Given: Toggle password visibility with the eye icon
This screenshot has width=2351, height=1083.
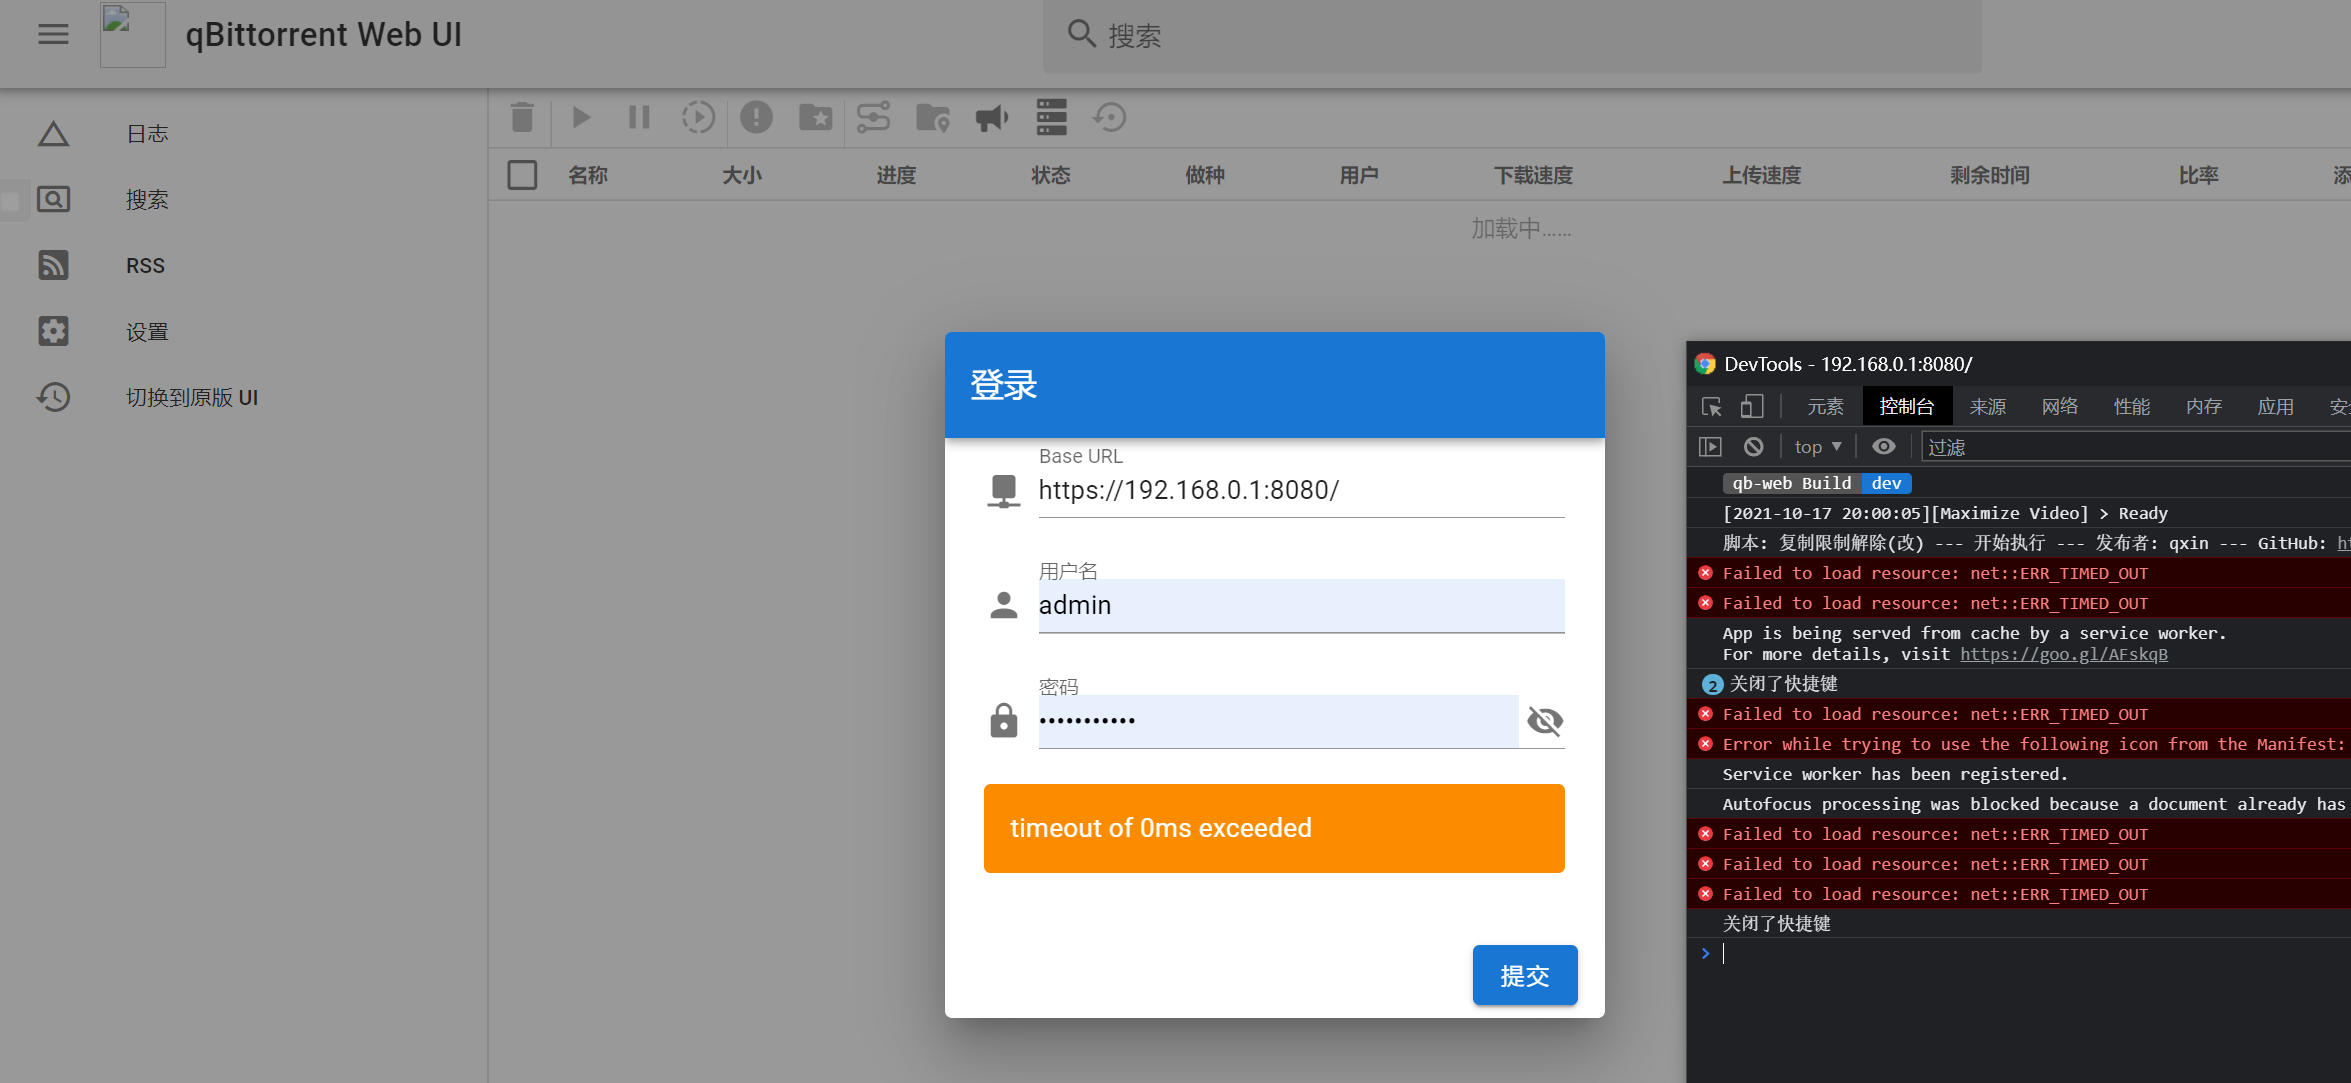Looking at the screenshot, I should coord(1545,720).
